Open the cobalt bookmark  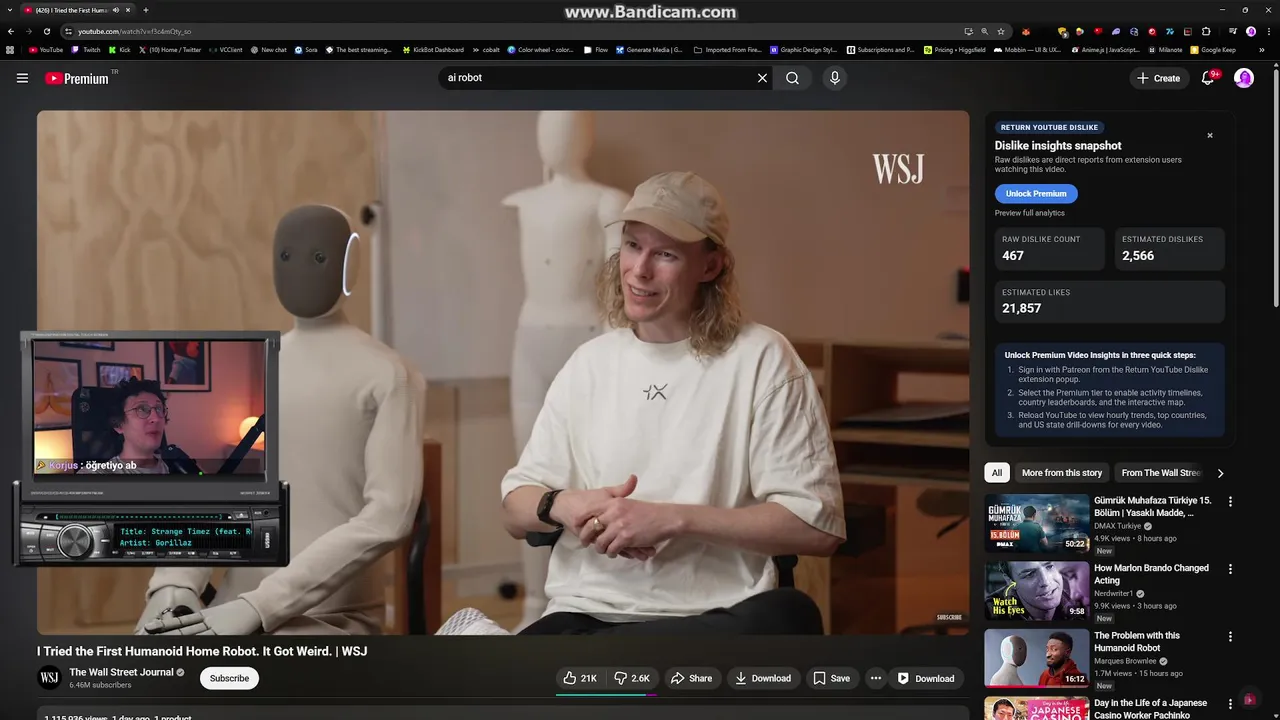(486, 49)
